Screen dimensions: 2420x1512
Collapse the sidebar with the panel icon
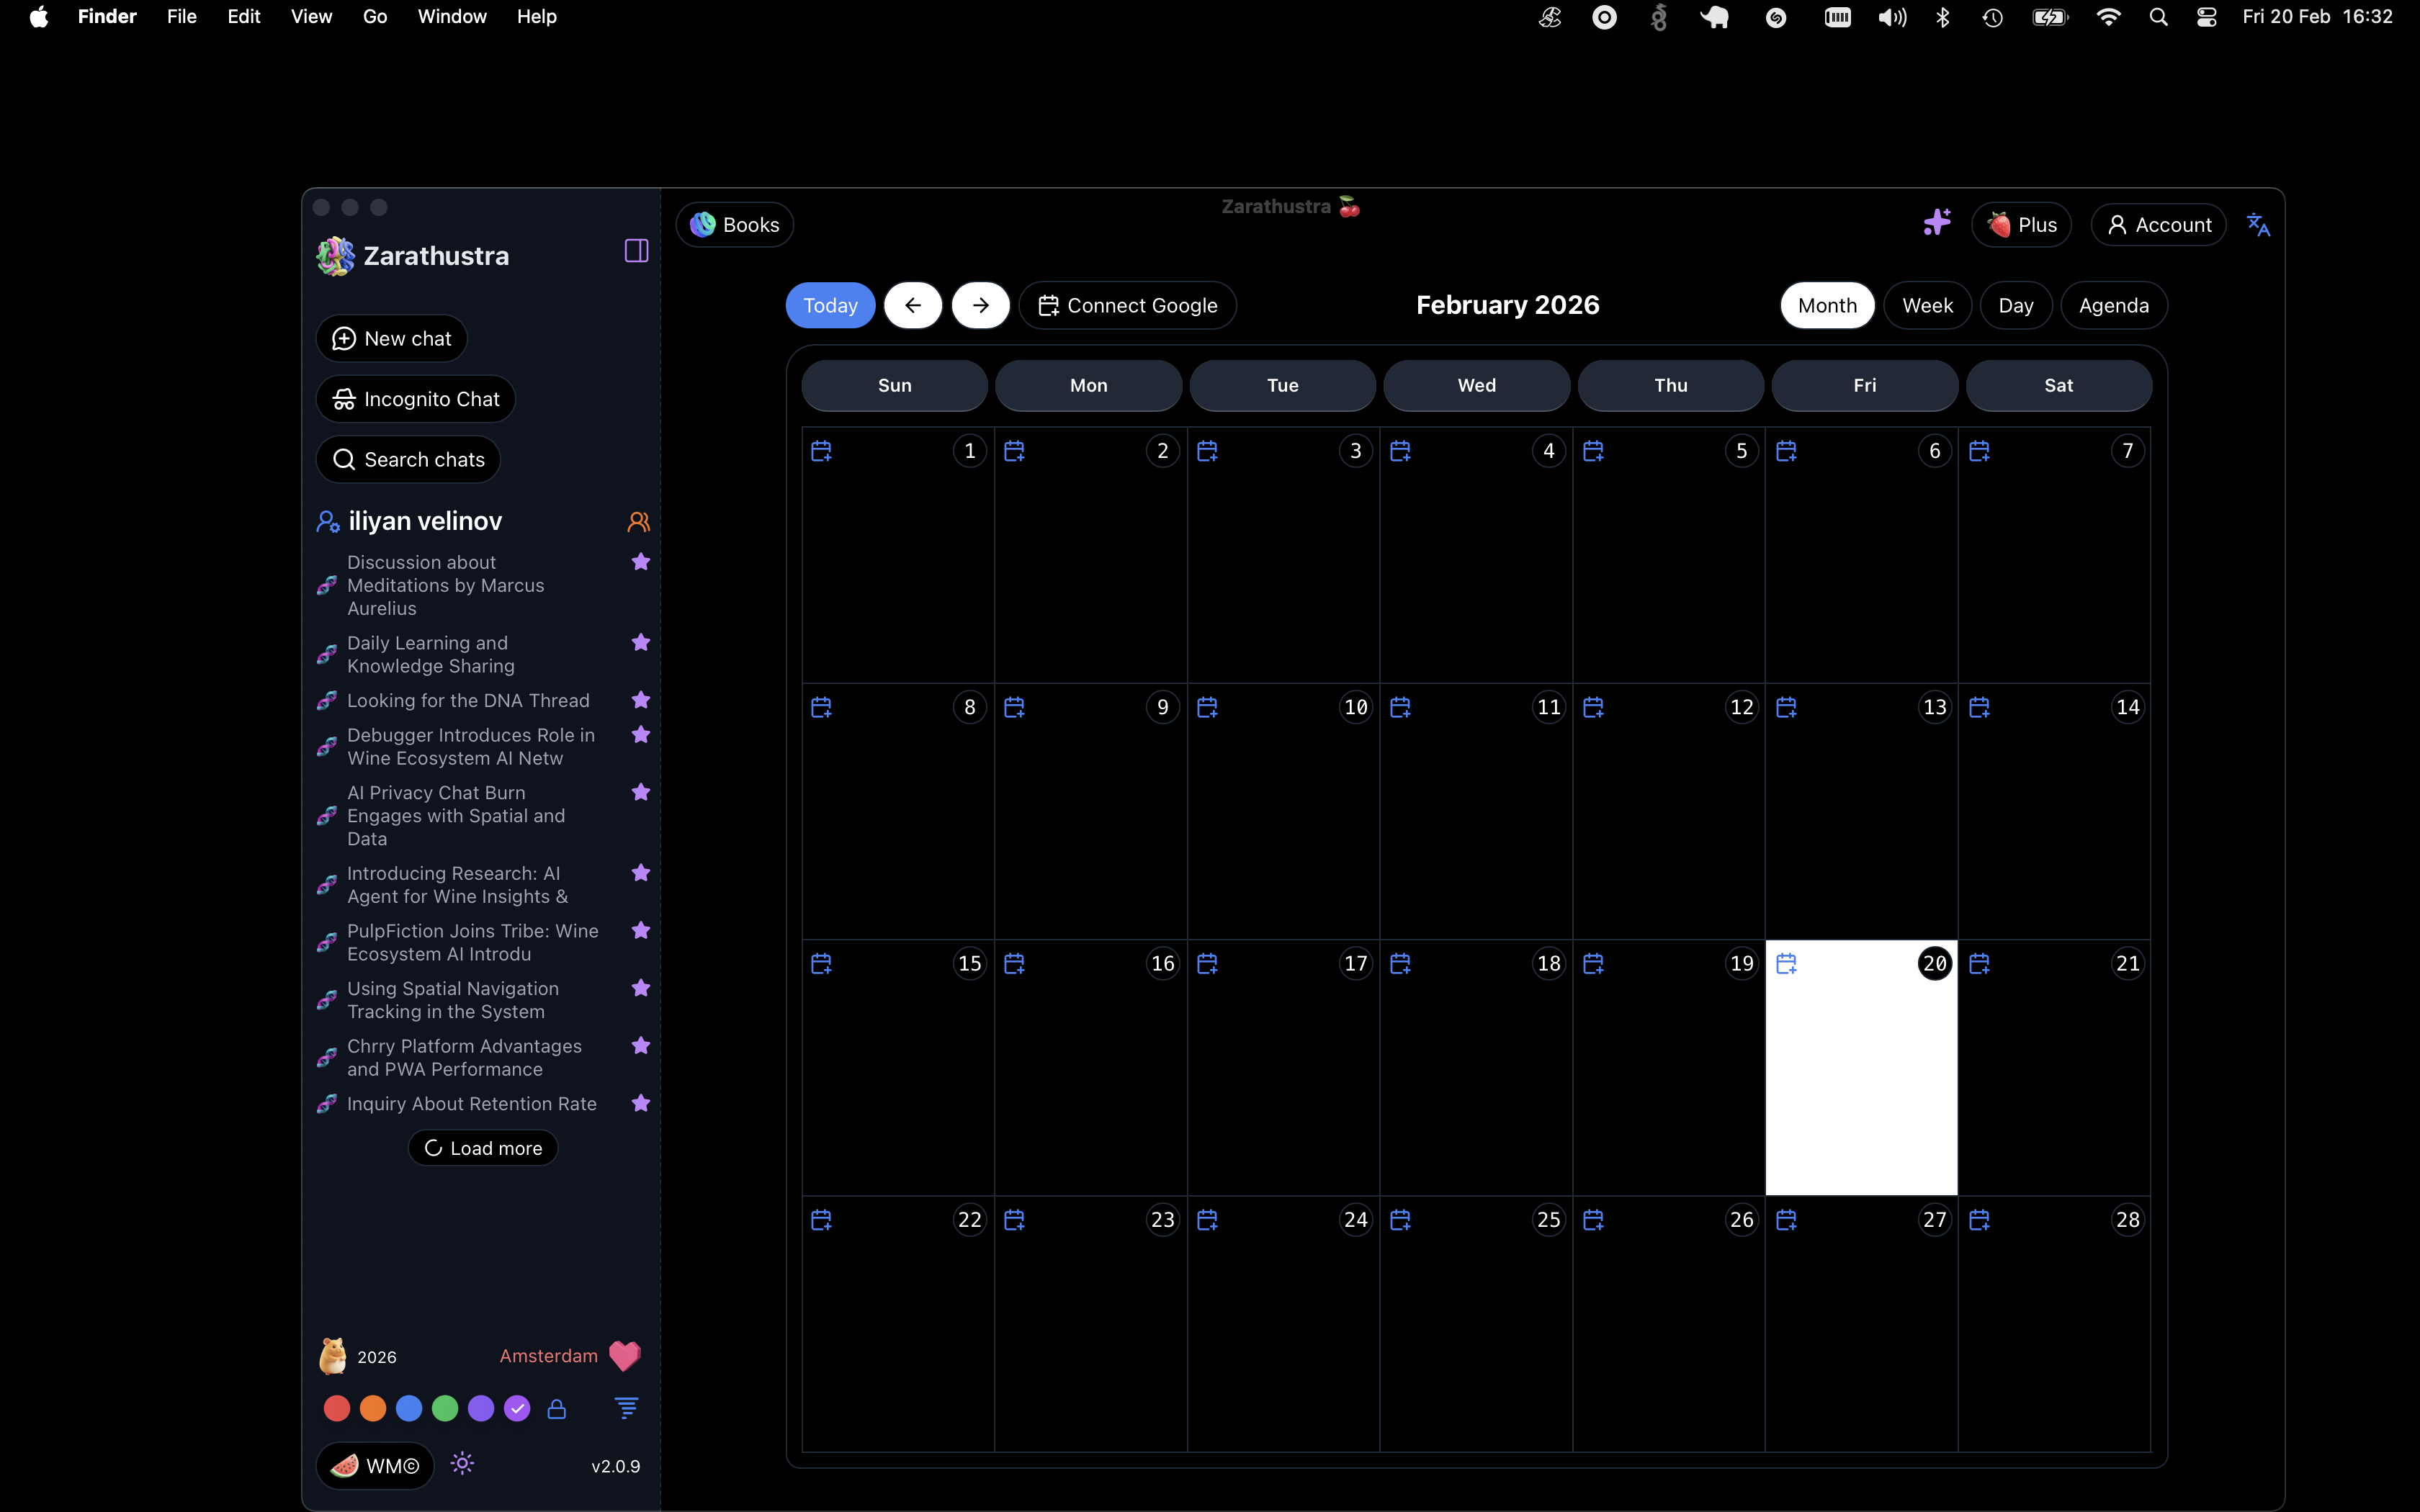pos(636,251)
